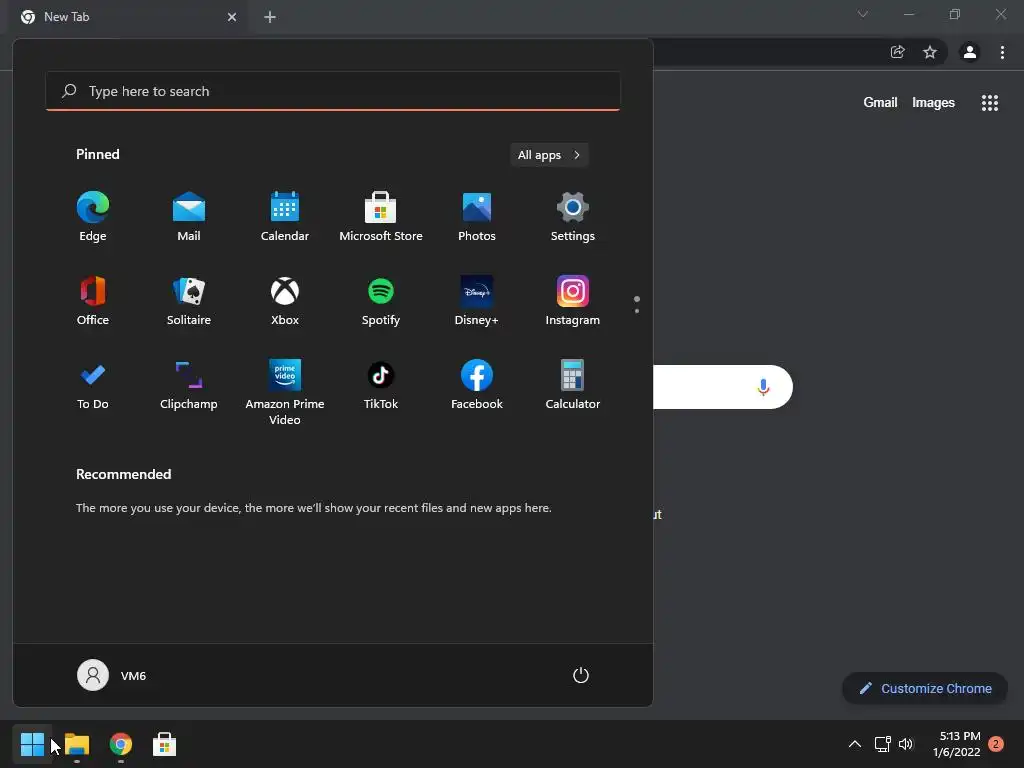The width and height of the screenshot is (1024, 768).
Task: Switch to Chrome on the taskbar
Action: tap(121, 744)
